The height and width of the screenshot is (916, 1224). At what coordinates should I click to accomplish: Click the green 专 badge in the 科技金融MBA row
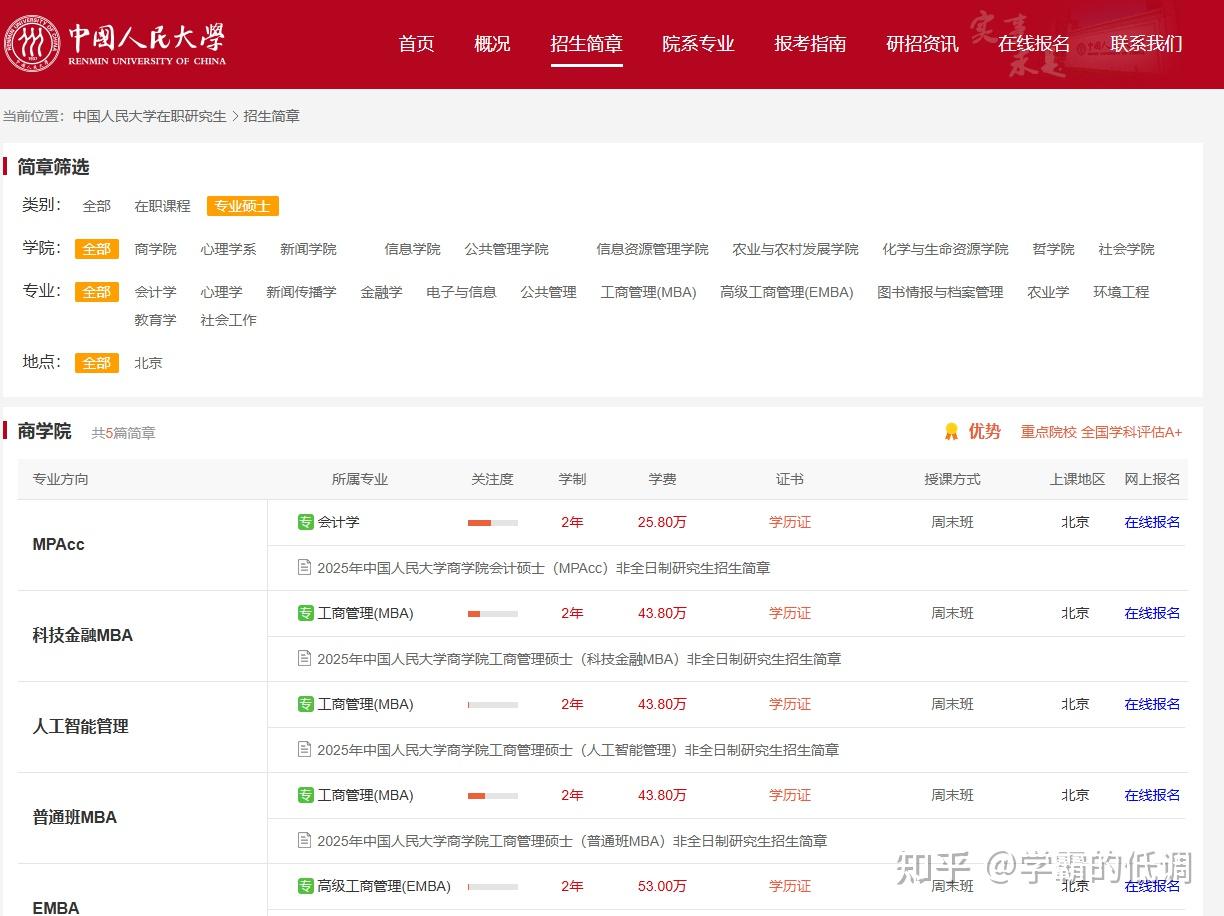306,613
